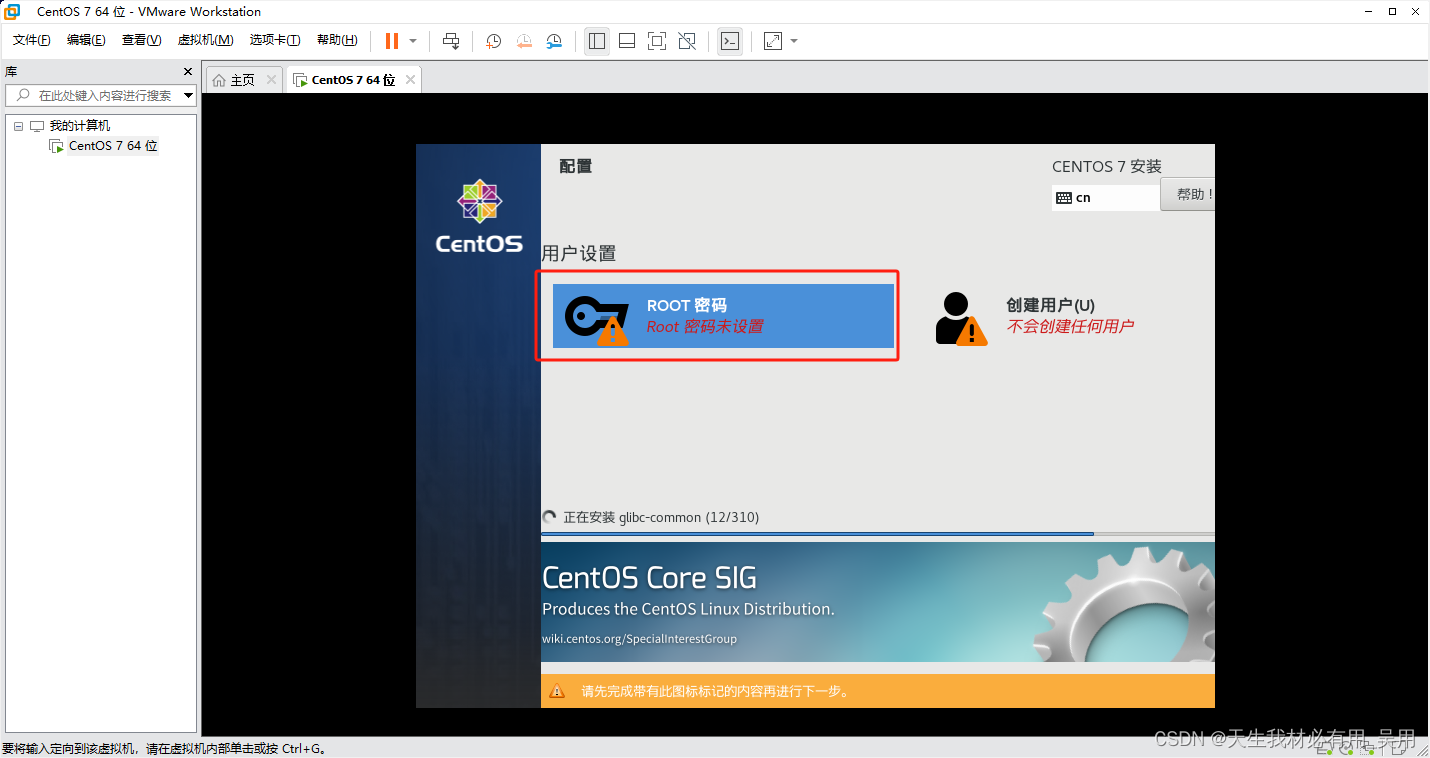The height and width of the screenshot is (758, 1430).
Task: Close the CentOS 7 64 位 tab
Action: coord(410,80)
